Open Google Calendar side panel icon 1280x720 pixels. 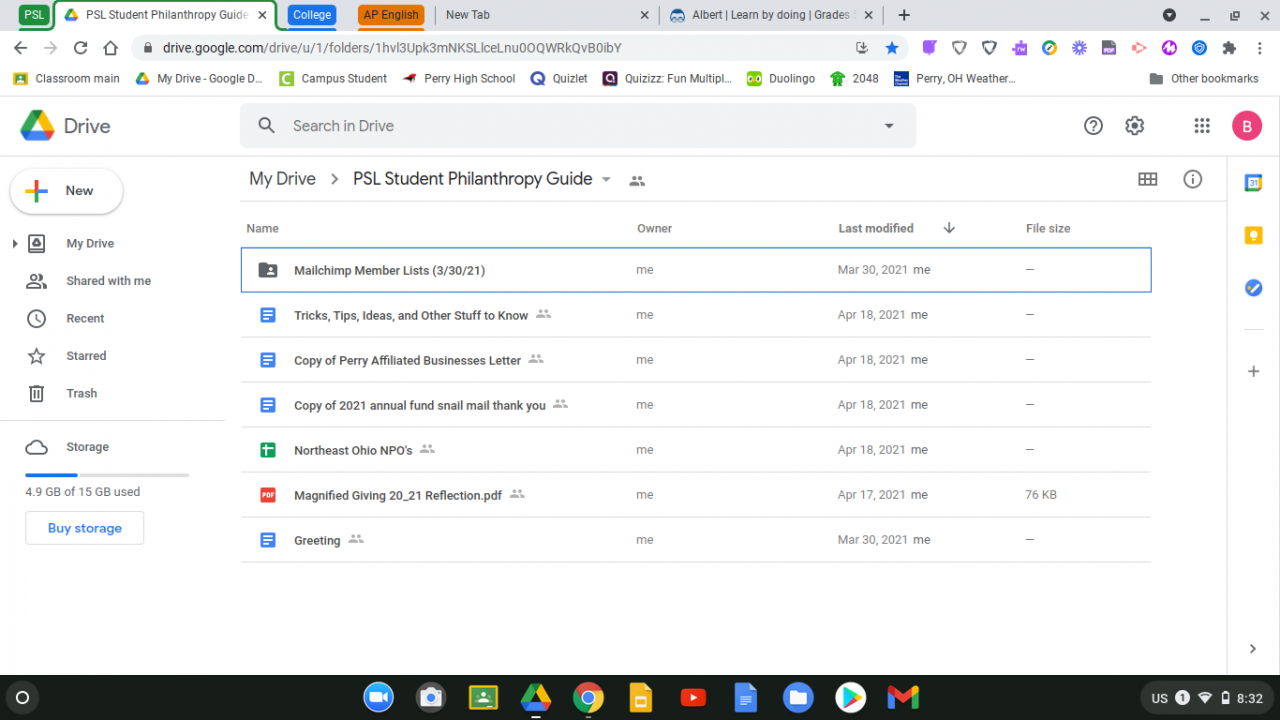(1253, 183)
